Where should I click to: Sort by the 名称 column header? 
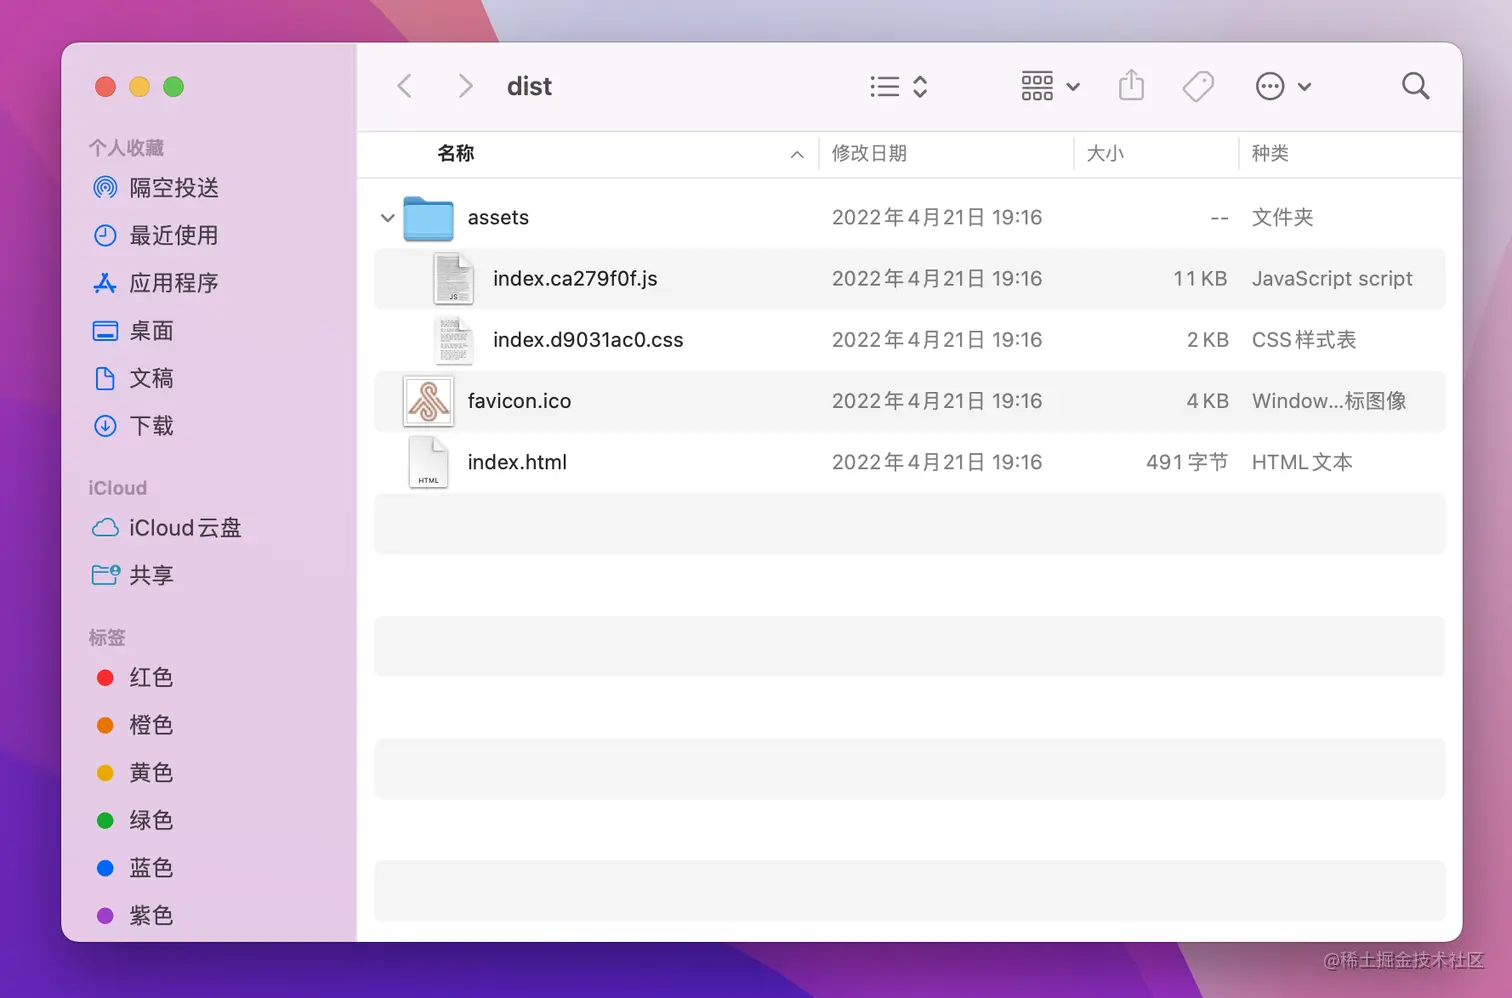pyautogui.click(x=455, y=153)
